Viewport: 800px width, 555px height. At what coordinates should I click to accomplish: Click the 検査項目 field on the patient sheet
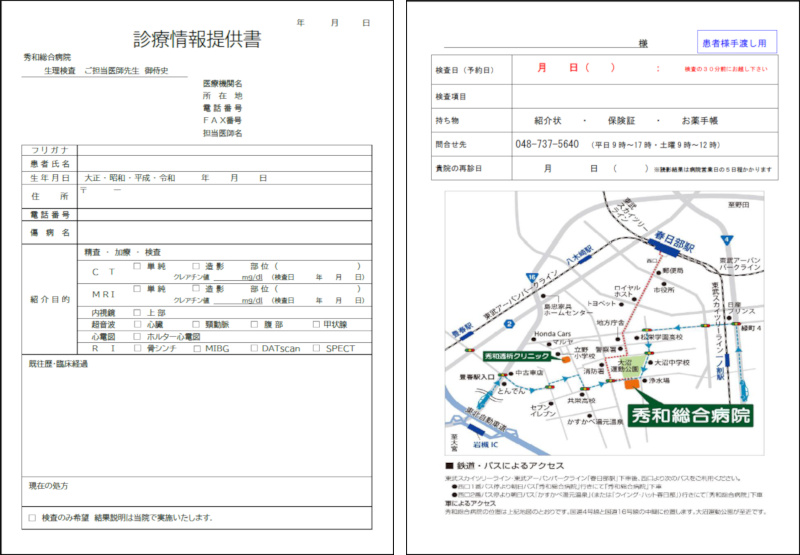pyautogui.click(x=645, y=96)
